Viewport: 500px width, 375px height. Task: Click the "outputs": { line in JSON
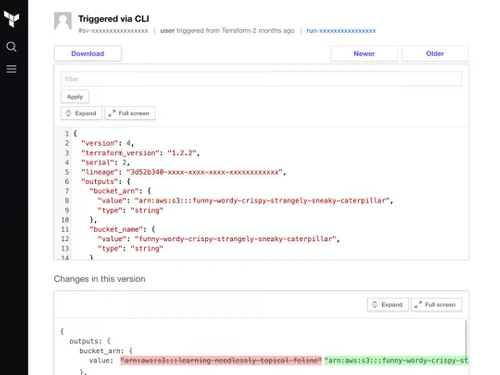(106, 182)
